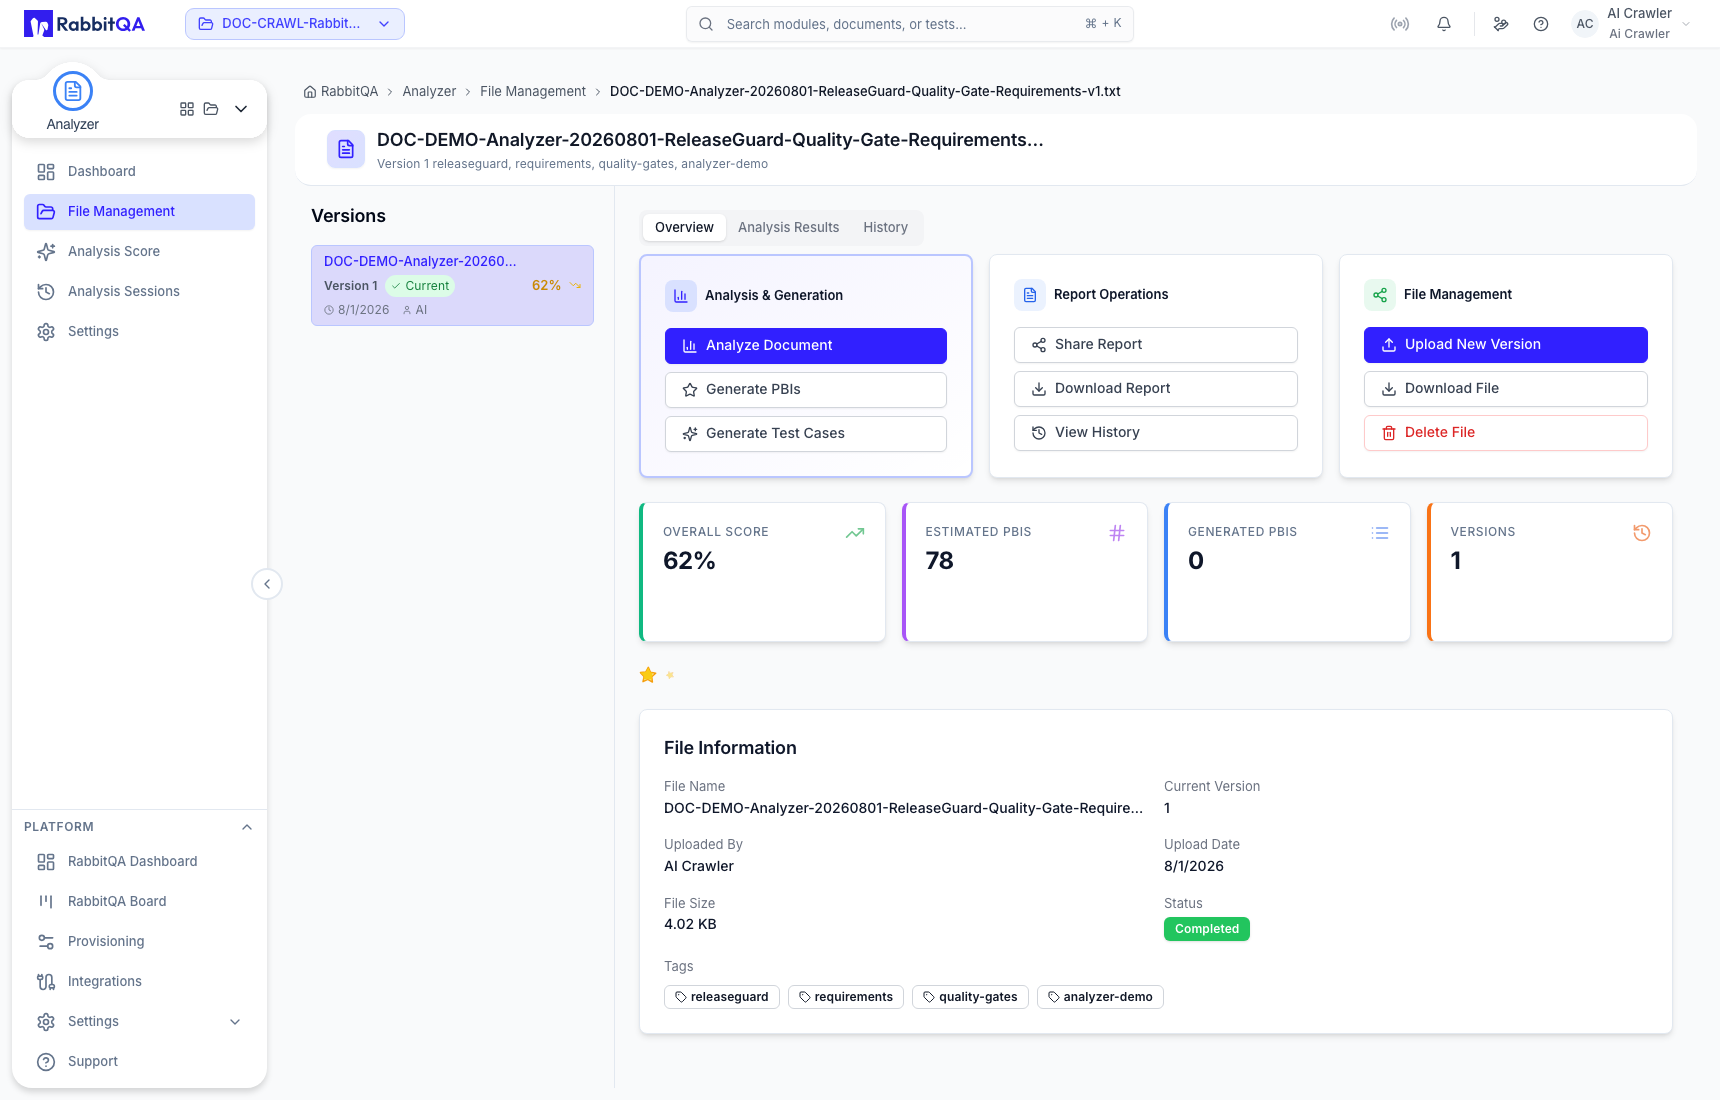Click Generate Test Cases

tap(806, 434)
